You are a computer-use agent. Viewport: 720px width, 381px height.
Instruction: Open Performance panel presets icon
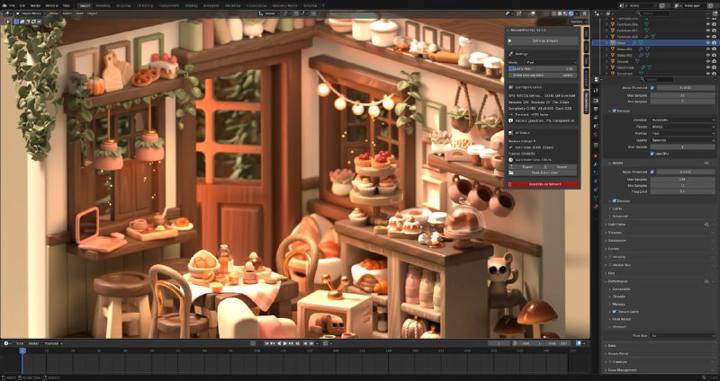coord(706,281)
